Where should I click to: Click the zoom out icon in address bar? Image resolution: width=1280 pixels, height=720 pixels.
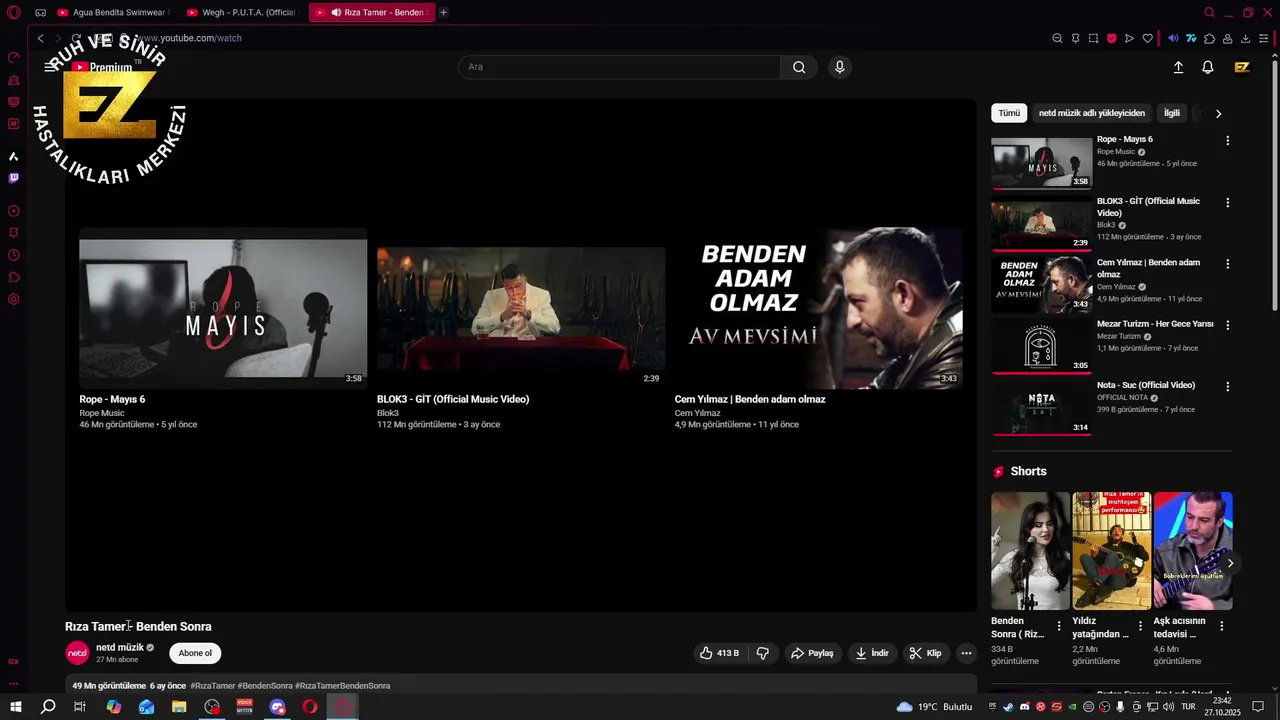pos(1057,38)
